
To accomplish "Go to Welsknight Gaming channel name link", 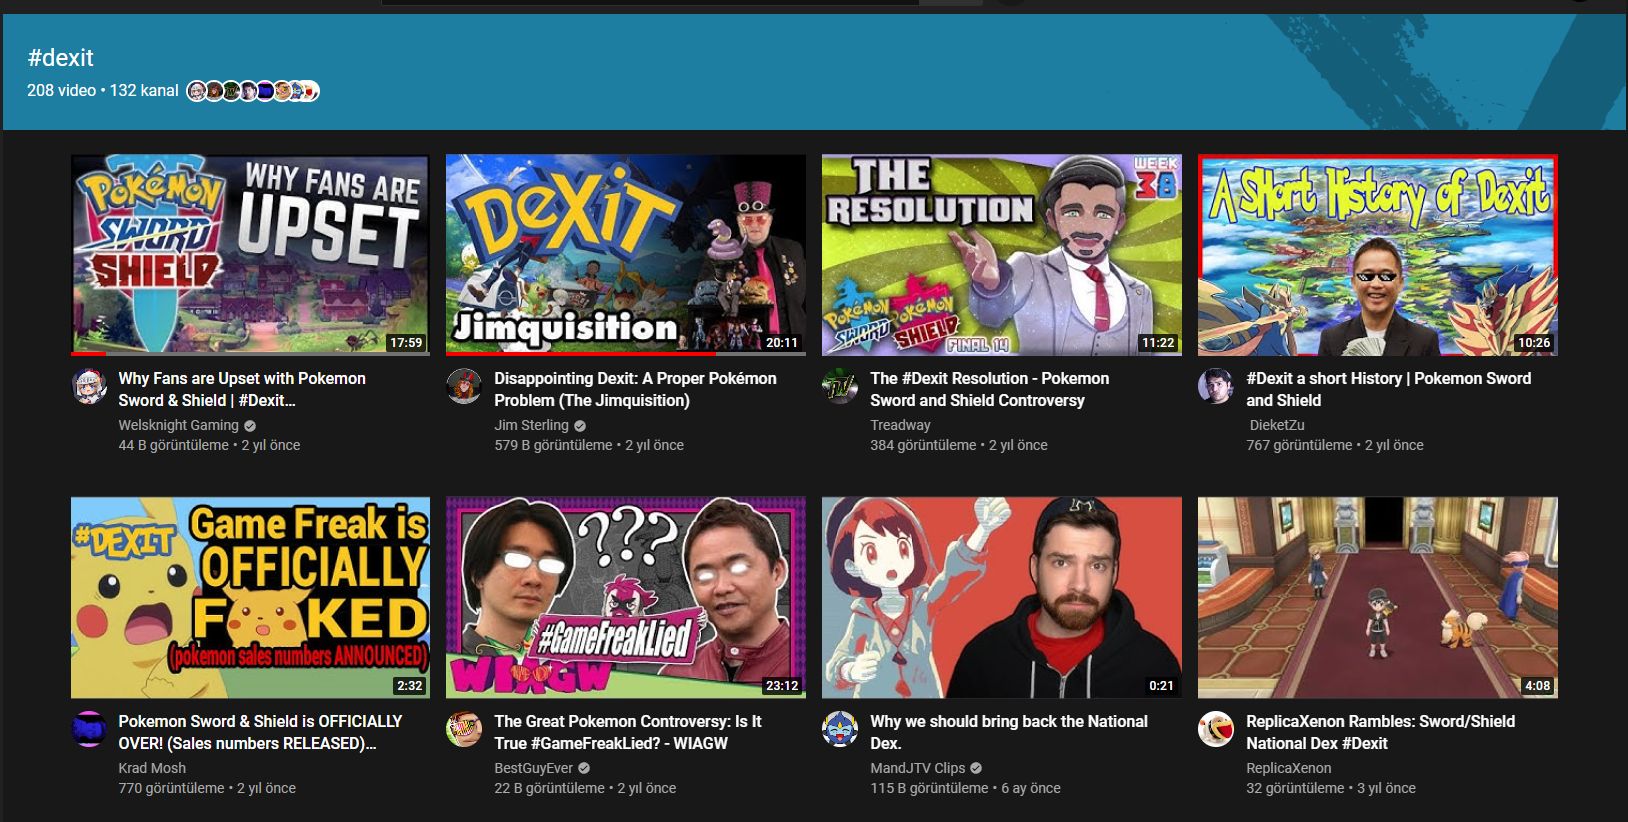I will pos(178,425).
